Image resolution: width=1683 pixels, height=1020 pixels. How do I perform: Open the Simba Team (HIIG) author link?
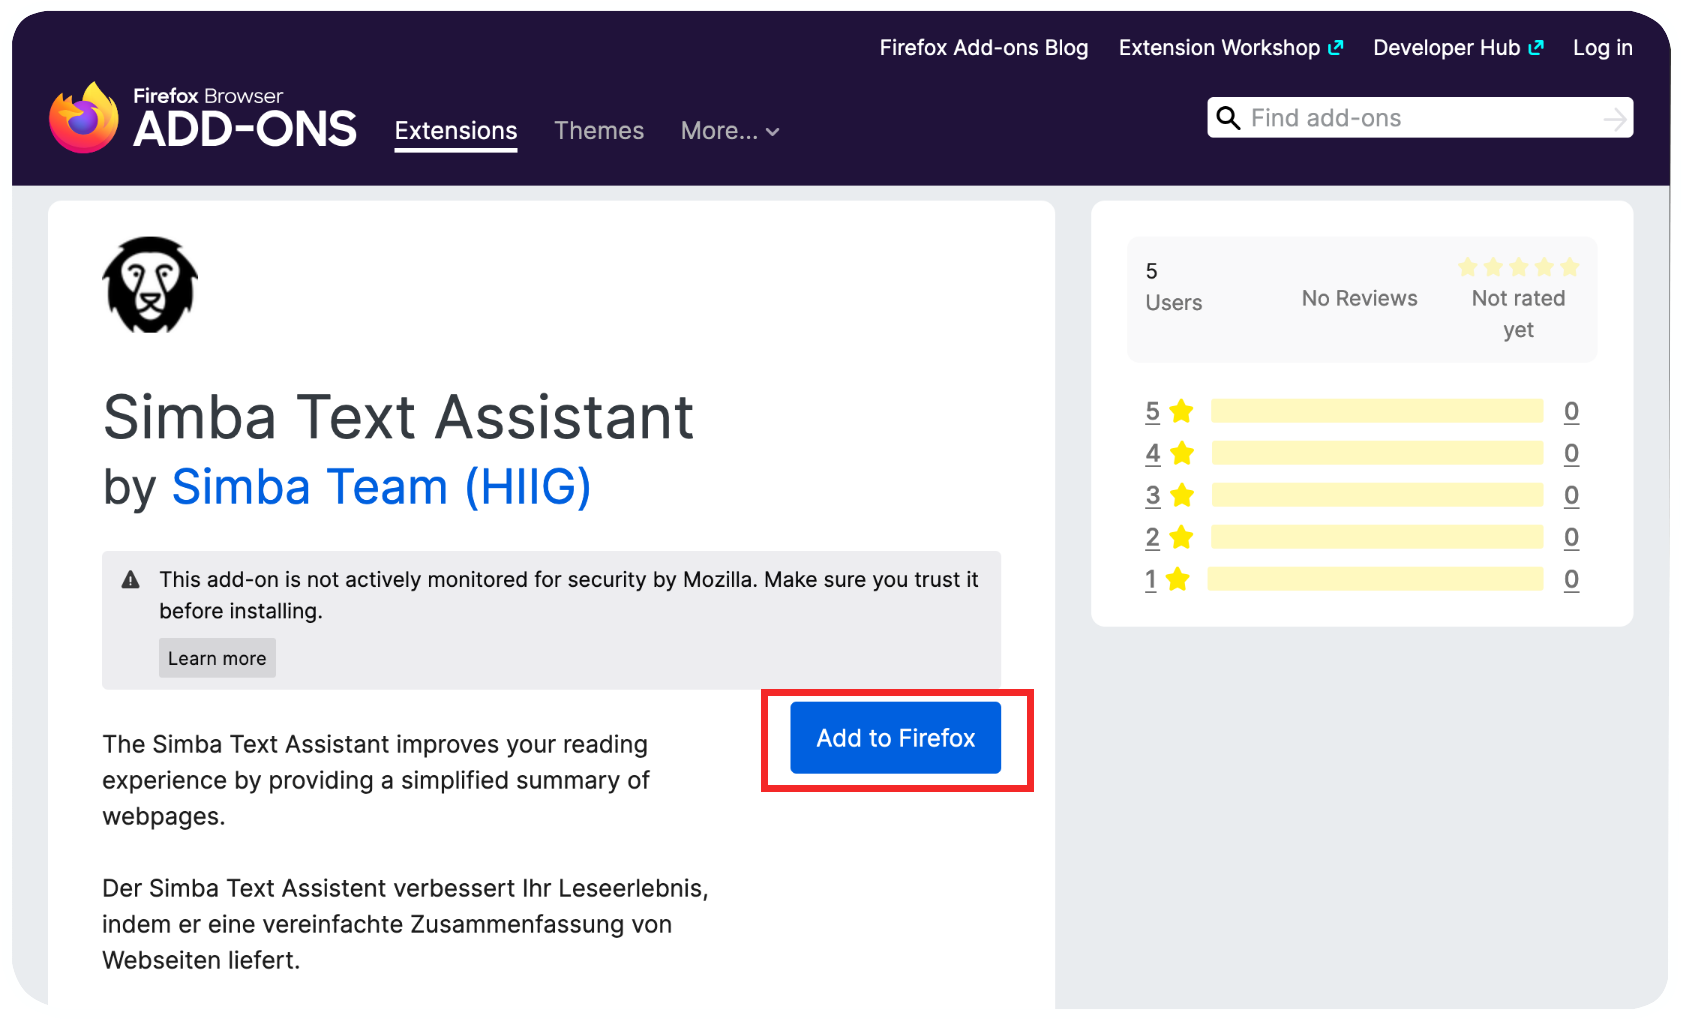point(381,487)
